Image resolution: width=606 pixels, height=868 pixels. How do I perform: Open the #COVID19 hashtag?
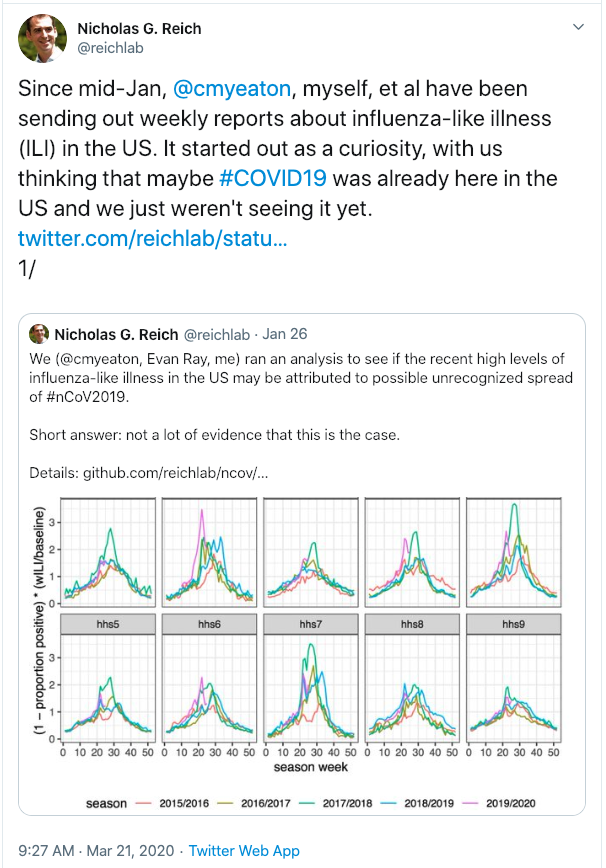pyautogui.click(x=273, y=178)
